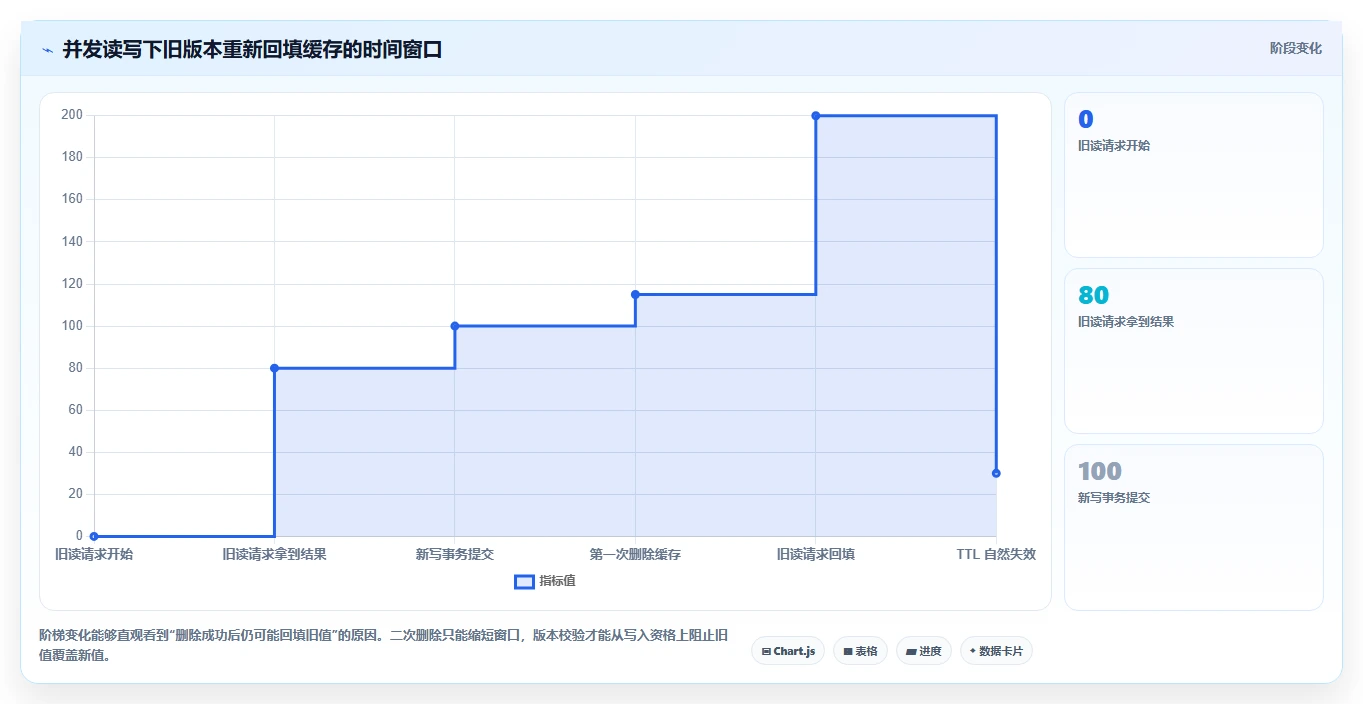Toggle the 指标值 legend item
Viewport: 1363px width, 704px height.
click(545, 581)
